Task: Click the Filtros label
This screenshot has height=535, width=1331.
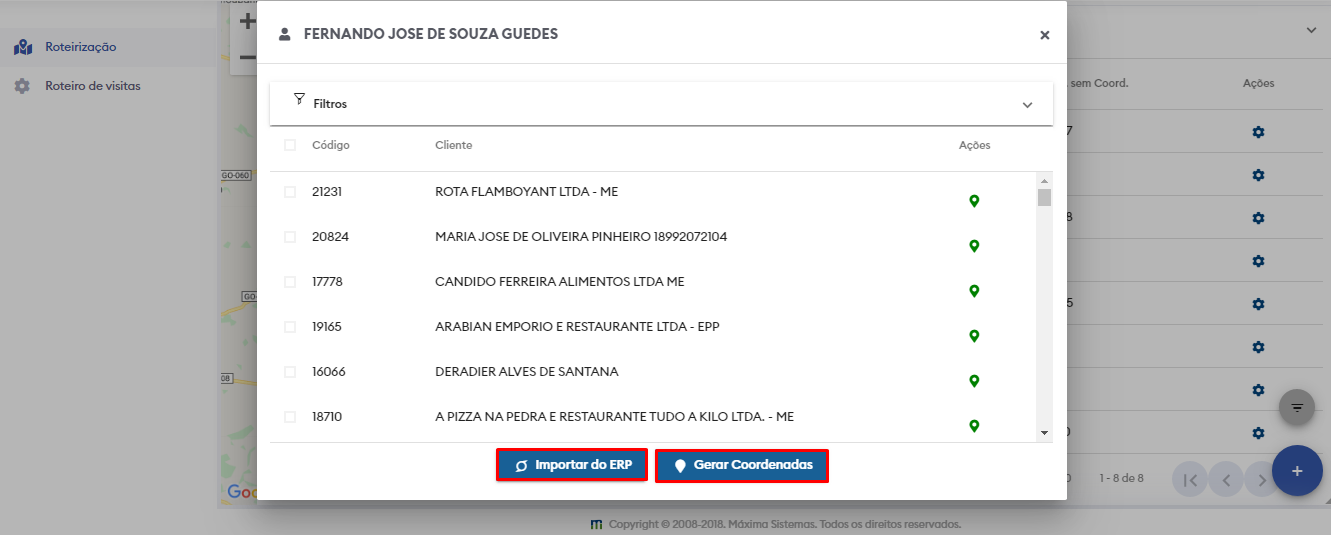Action: pyautogui.click(x=330, y=104)
